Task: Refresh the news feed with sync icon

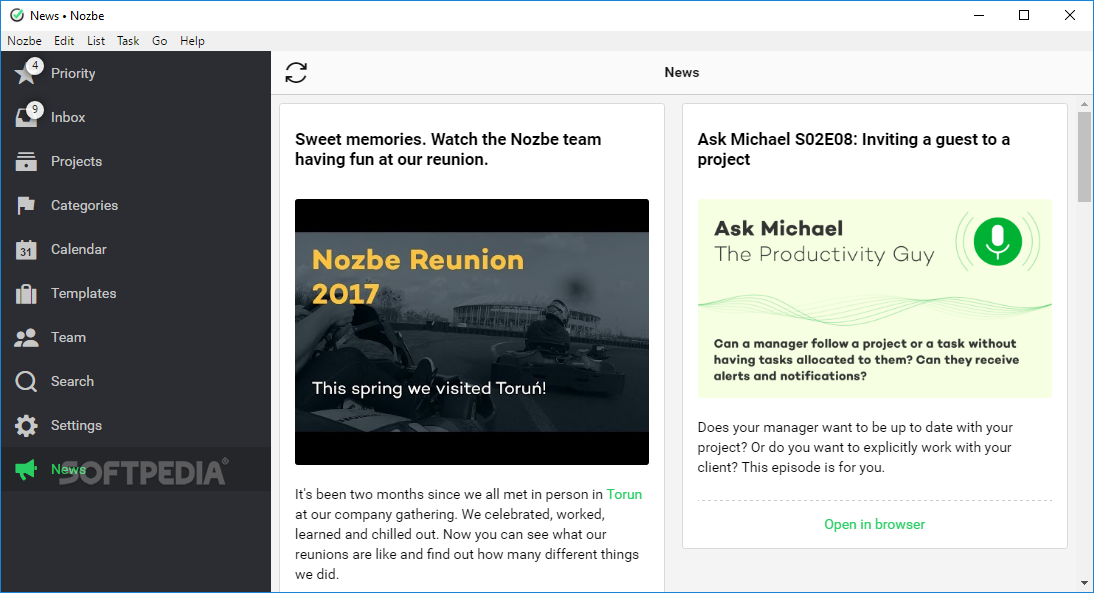Action: 296,73
